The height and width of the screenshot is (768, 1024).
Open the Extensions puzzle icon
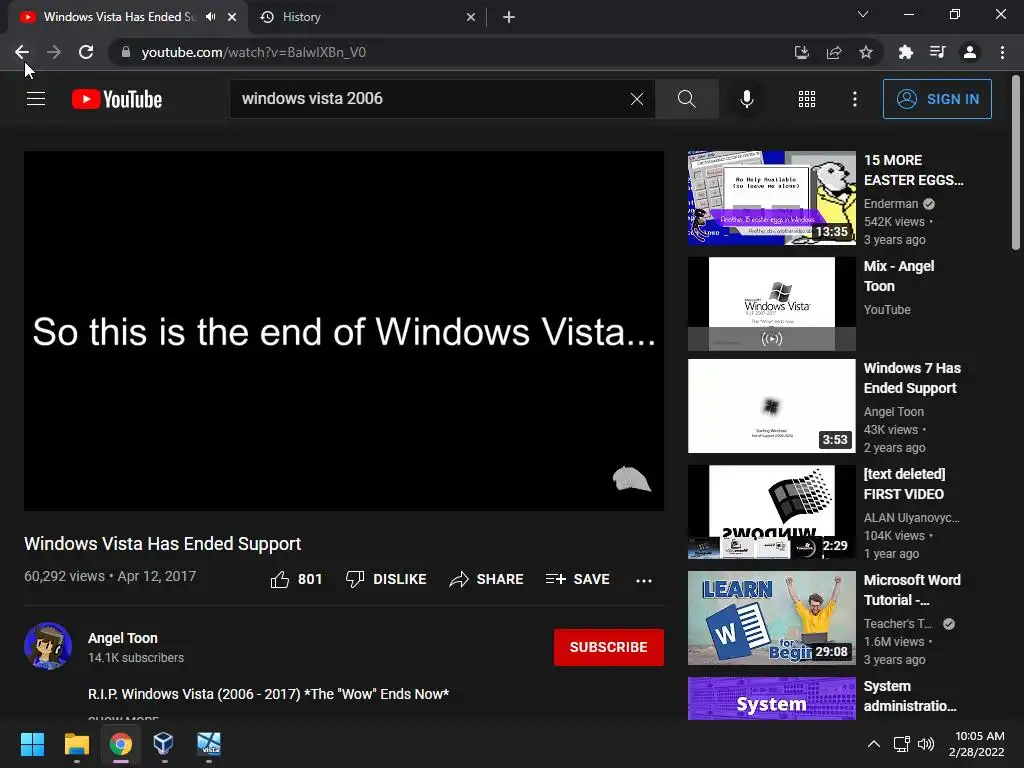tap(905, 52)
